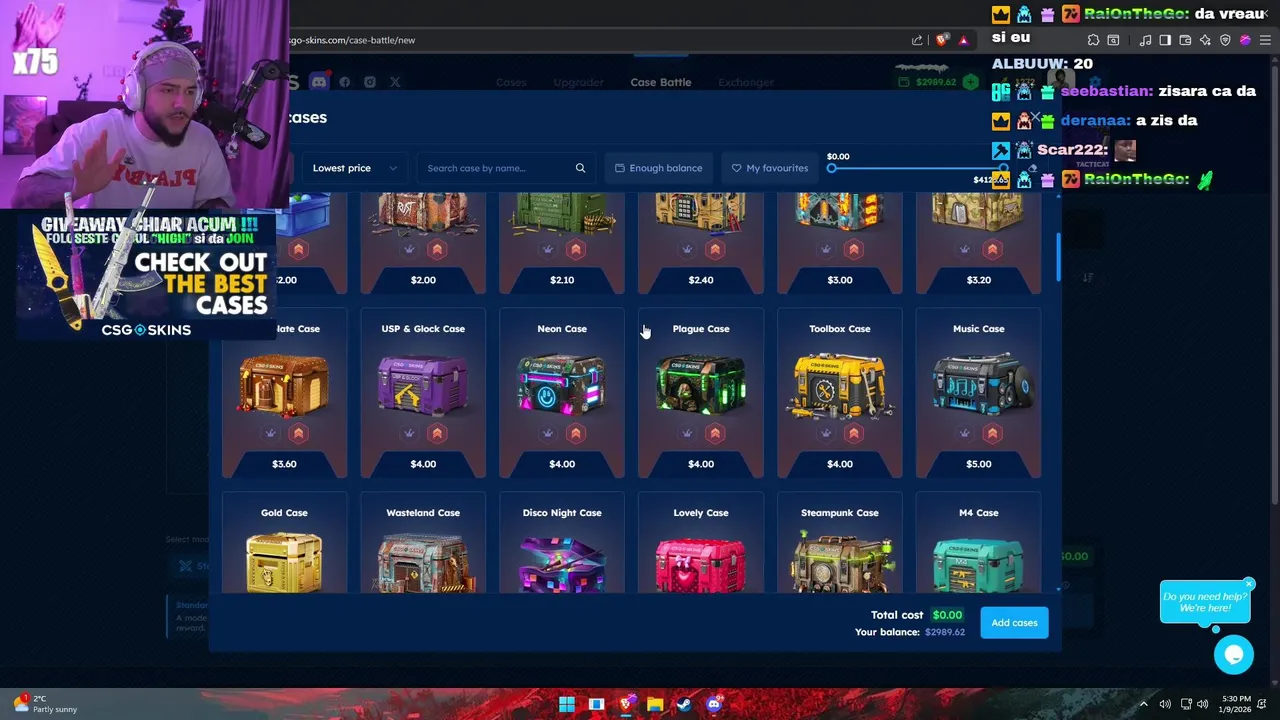Select the Neon Case thumbnail

562,385
